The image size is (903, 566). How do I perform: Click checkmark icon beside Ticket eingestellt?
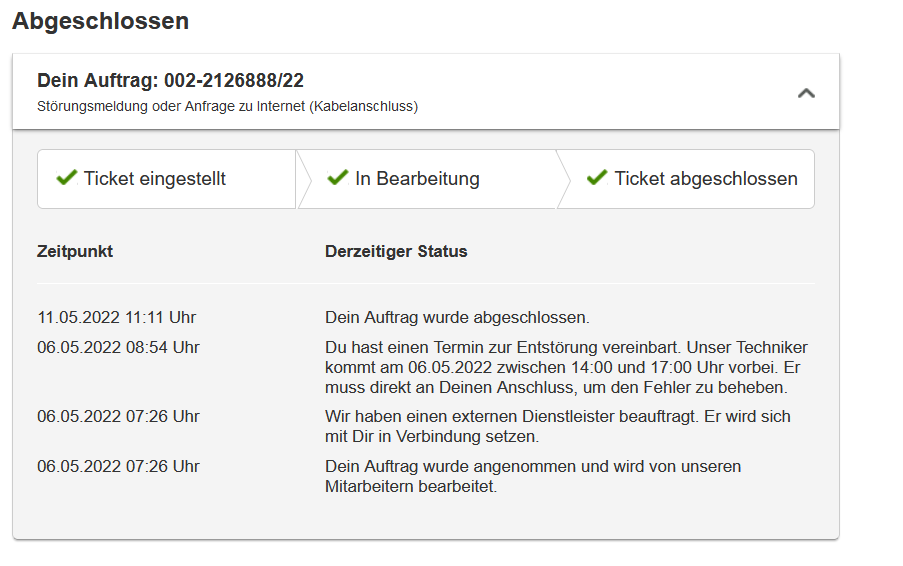point(67,178)
